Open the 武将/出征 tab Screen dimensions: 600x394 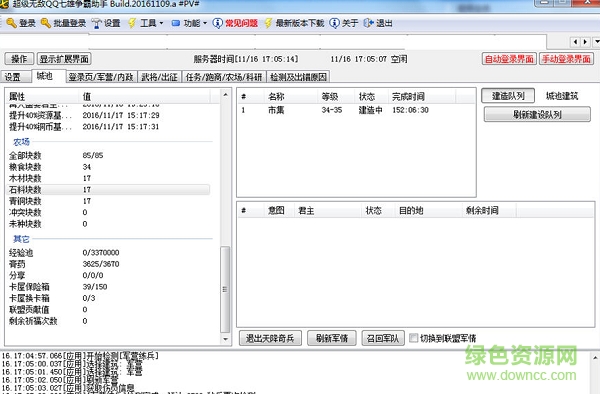(x=159, y=77)
